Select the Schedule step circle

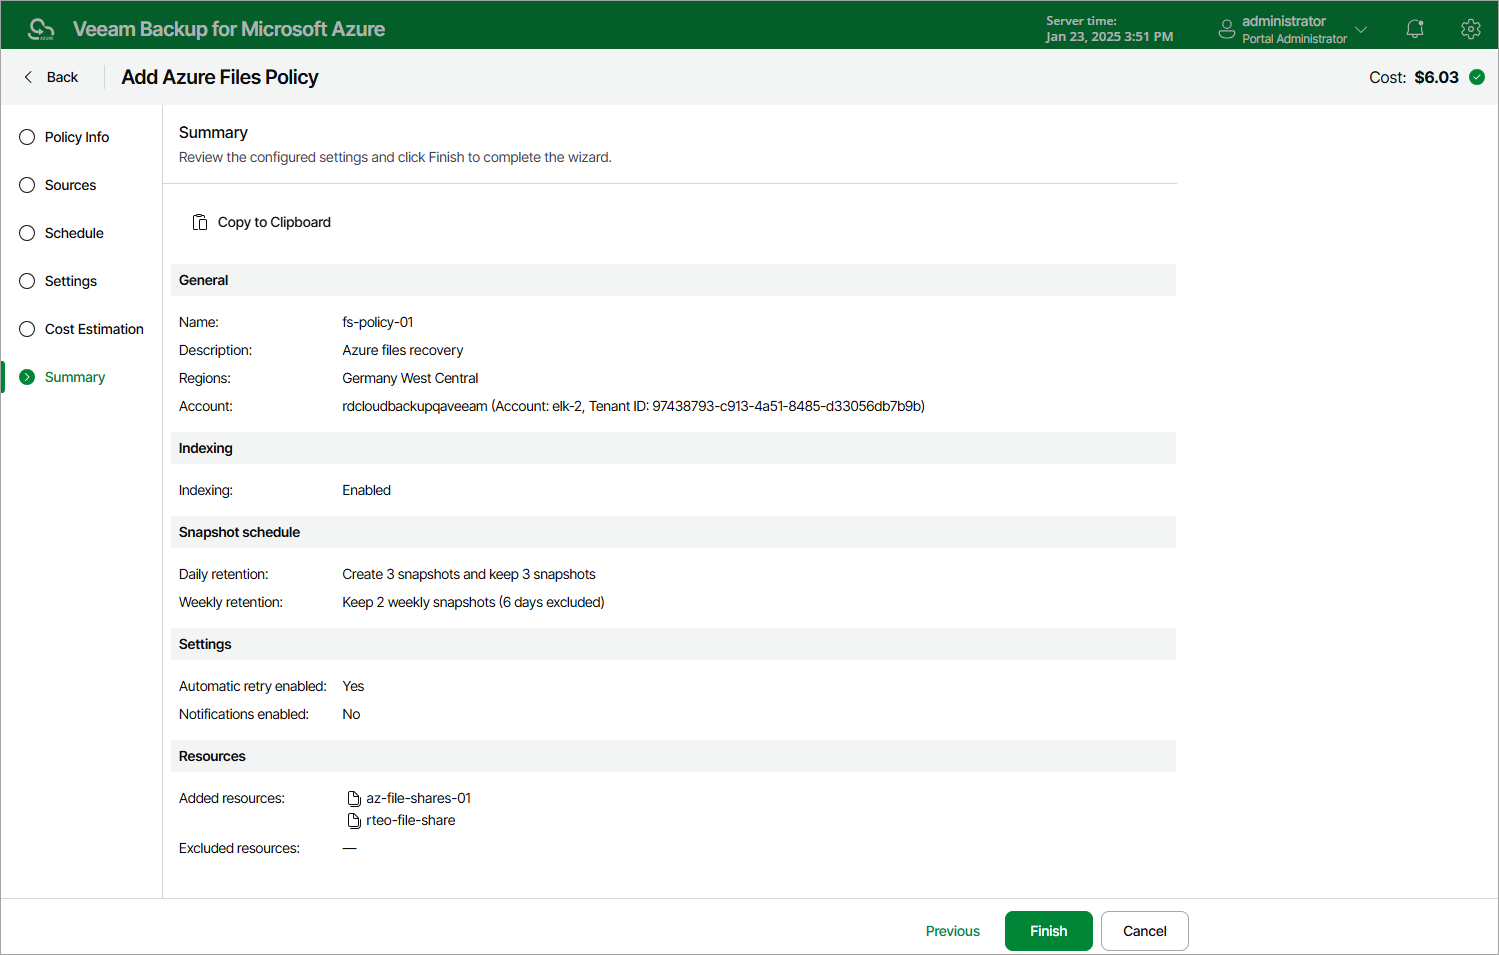click(x=27, y=233)
